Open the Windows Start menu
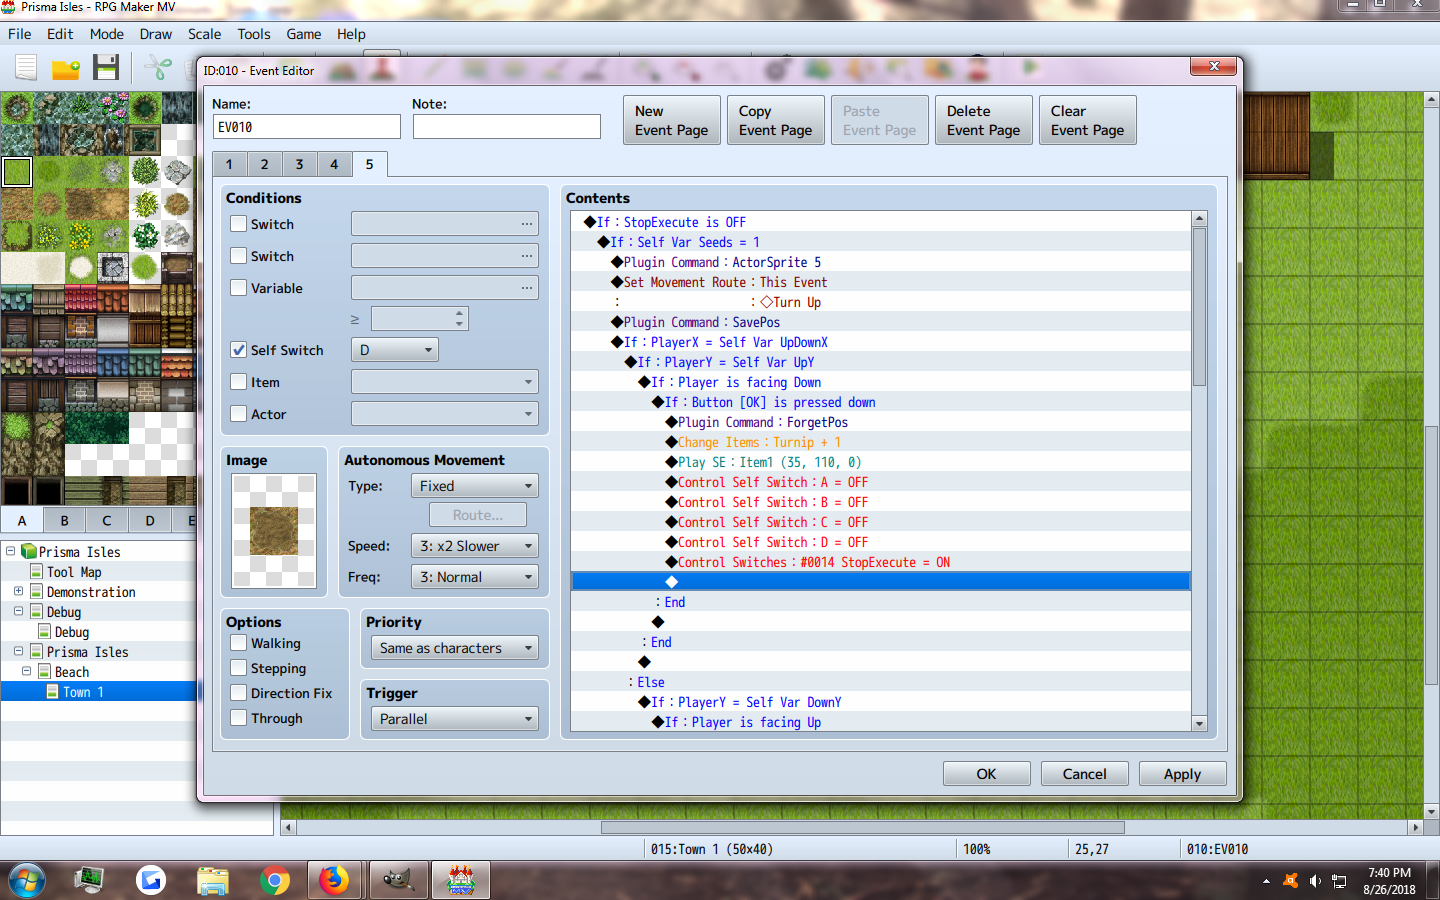This screenshot has width=1440, height=900. coord(27,881)
